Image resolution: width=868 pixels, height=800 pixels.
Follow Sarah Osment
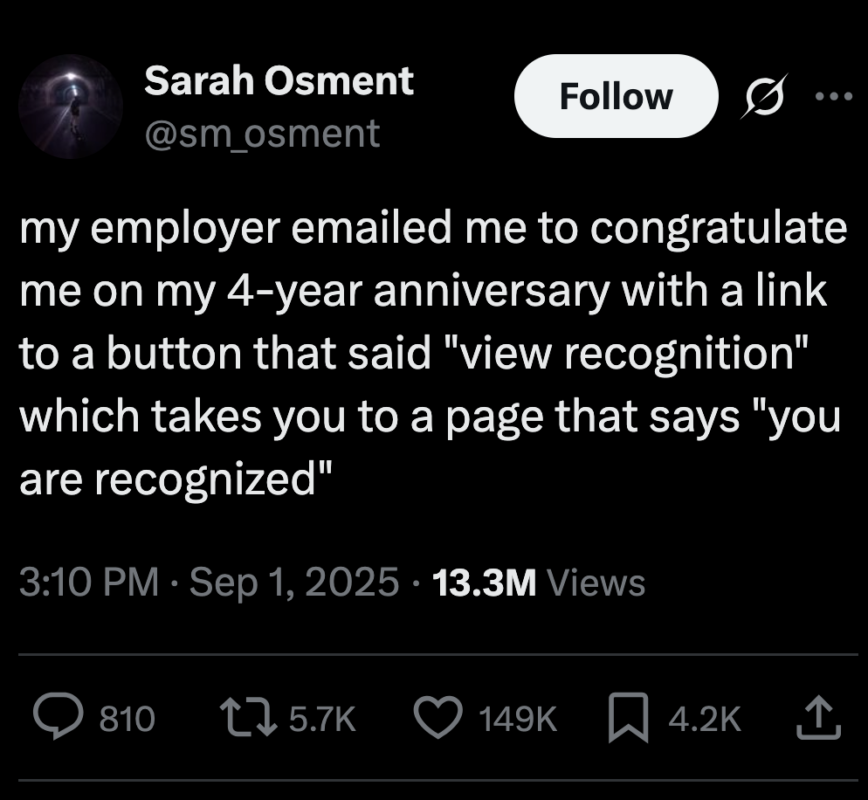click(615, 97)
